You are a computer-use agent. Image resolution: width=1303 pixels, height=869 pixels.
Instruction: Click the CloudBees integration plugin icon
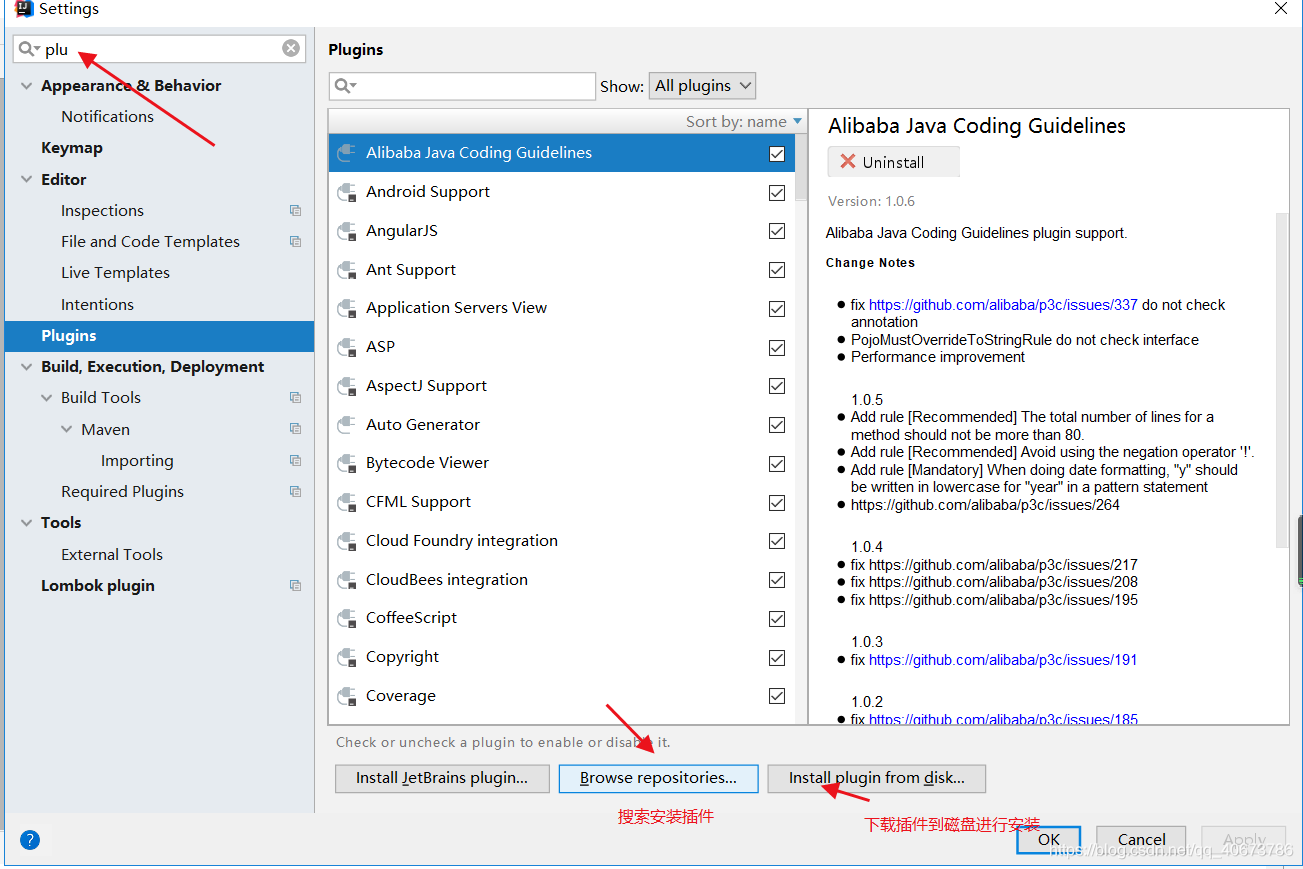click(347, 580)
